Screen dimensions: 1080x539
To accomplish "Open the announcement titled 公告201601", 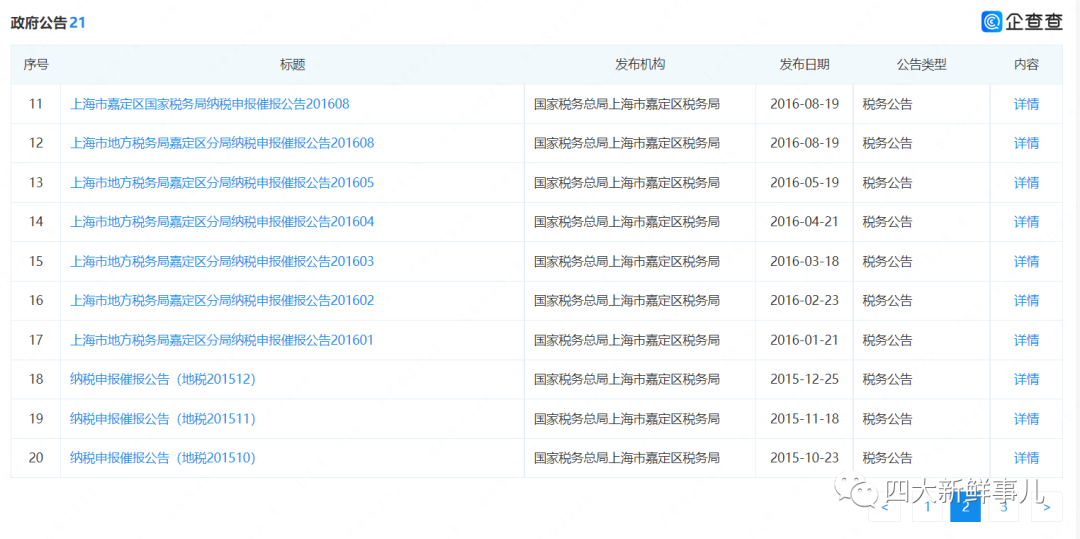I will tap(222, 340).
